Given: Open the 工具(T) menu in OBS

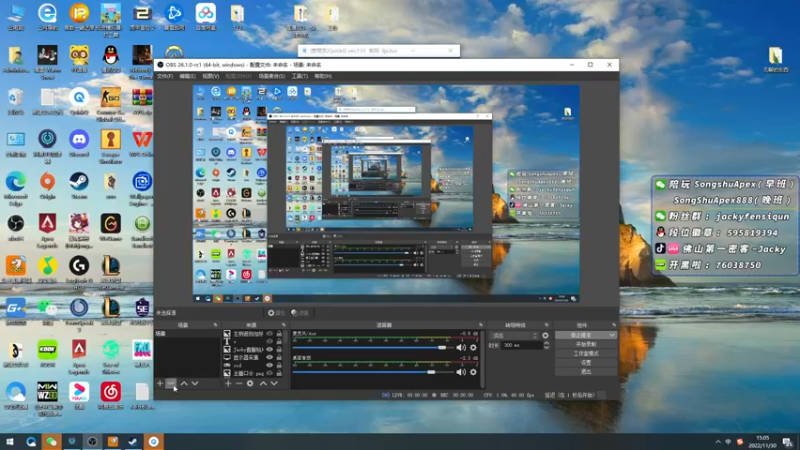Looking at the screenshot, I should tap(299, 76).
